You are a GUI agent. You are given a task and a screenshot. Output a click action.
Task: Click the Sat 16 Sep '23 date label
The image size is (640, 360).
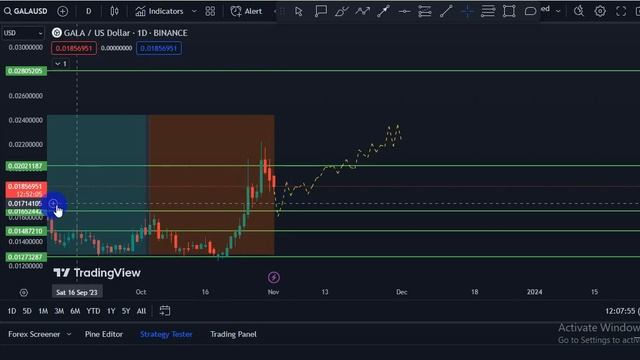coord(77,292)
